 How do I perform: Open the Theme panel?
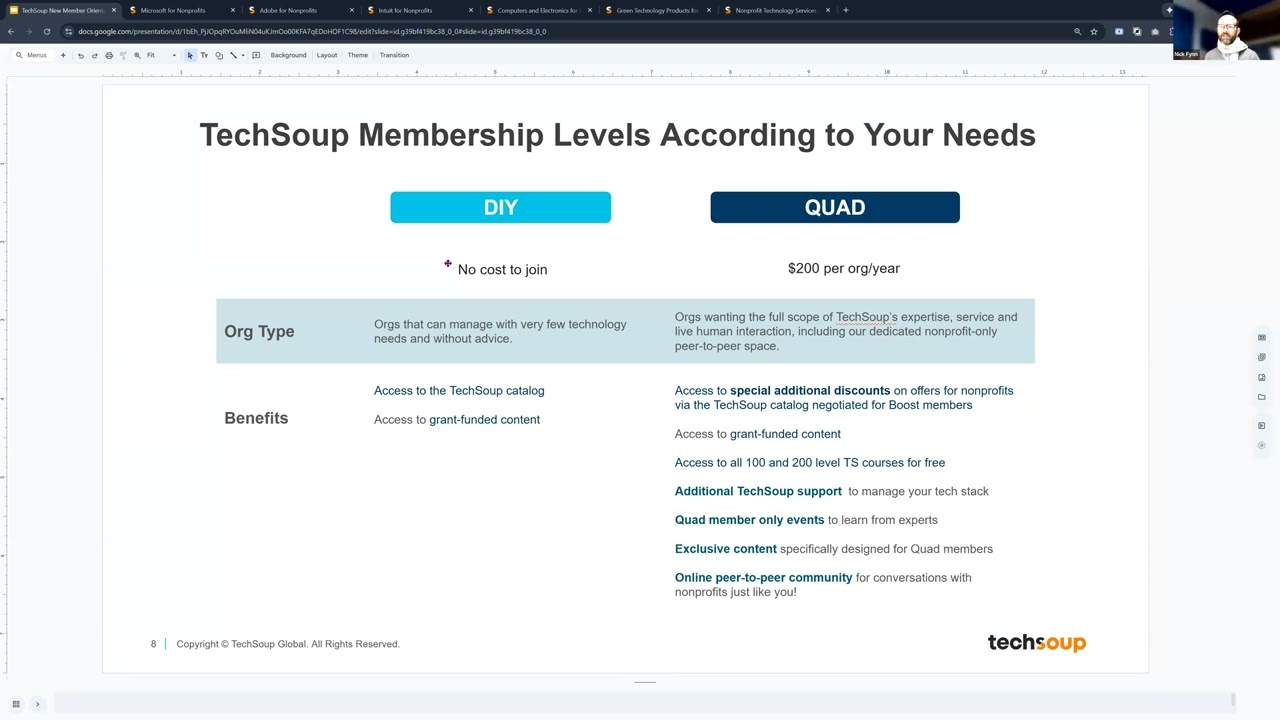[x=358, y=55]
